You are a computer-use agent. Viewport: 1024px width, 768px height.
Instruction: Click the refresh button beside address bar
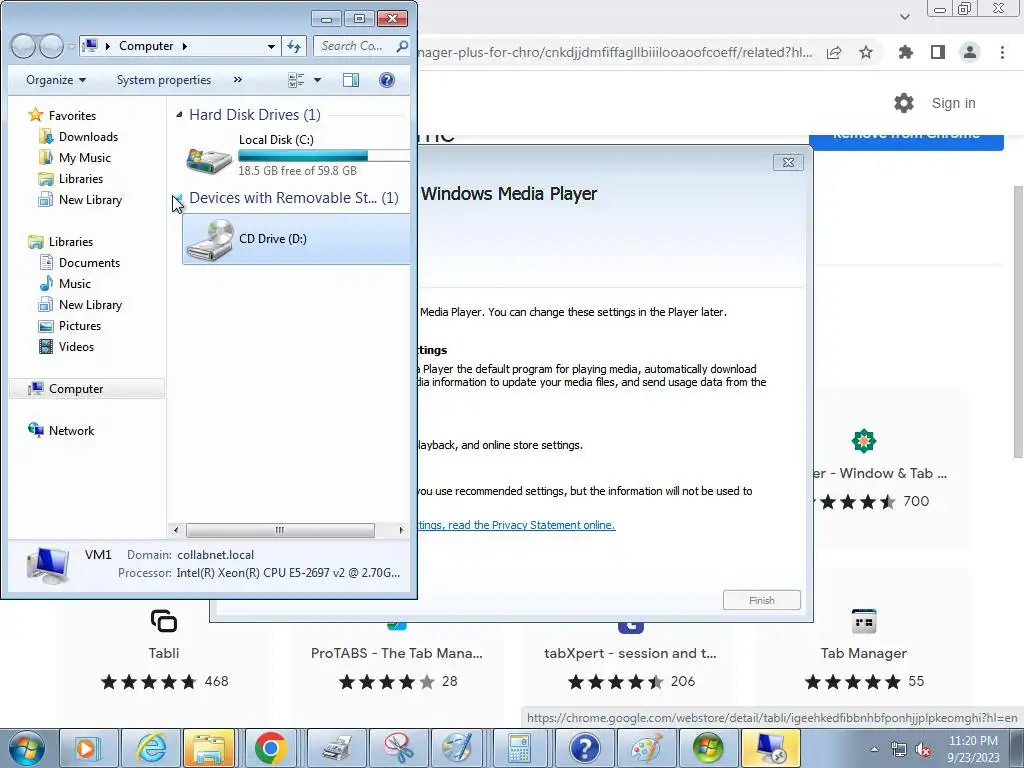[x=294, y=46]
